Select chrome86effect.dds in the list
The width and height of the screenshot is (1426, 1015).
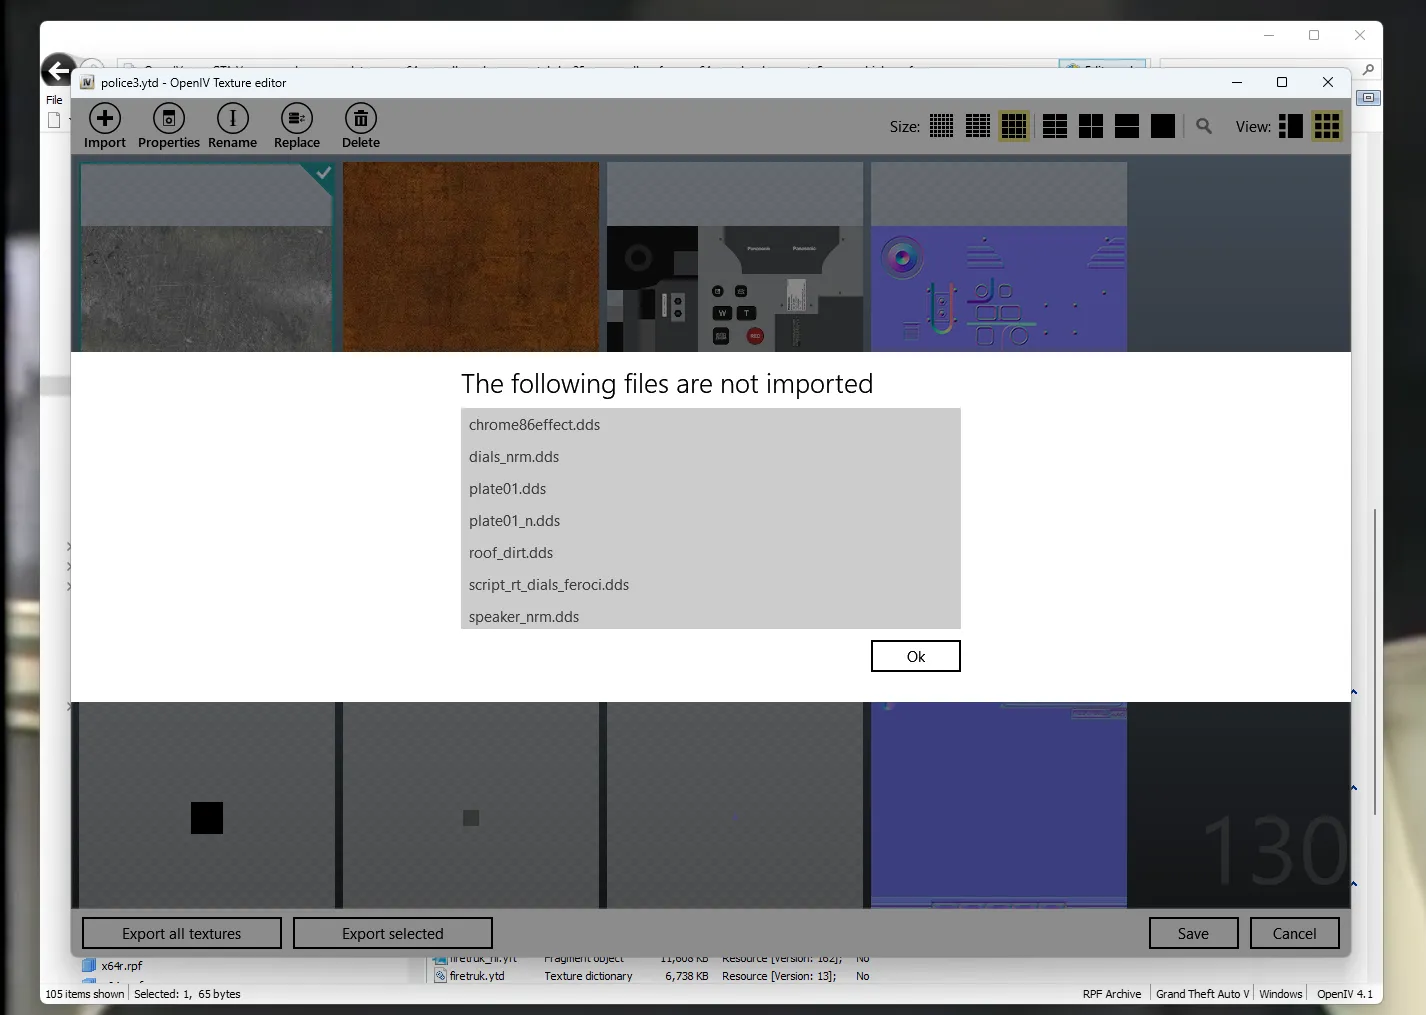535,425
